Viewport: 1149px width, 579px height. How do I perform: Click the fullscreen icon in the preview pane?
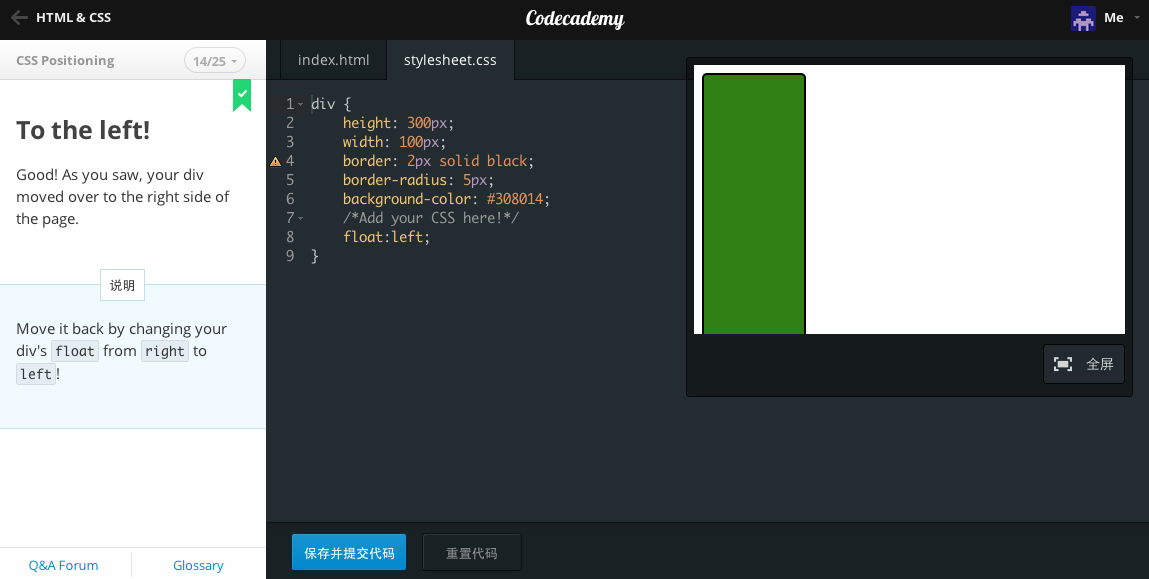[1062, 364]
